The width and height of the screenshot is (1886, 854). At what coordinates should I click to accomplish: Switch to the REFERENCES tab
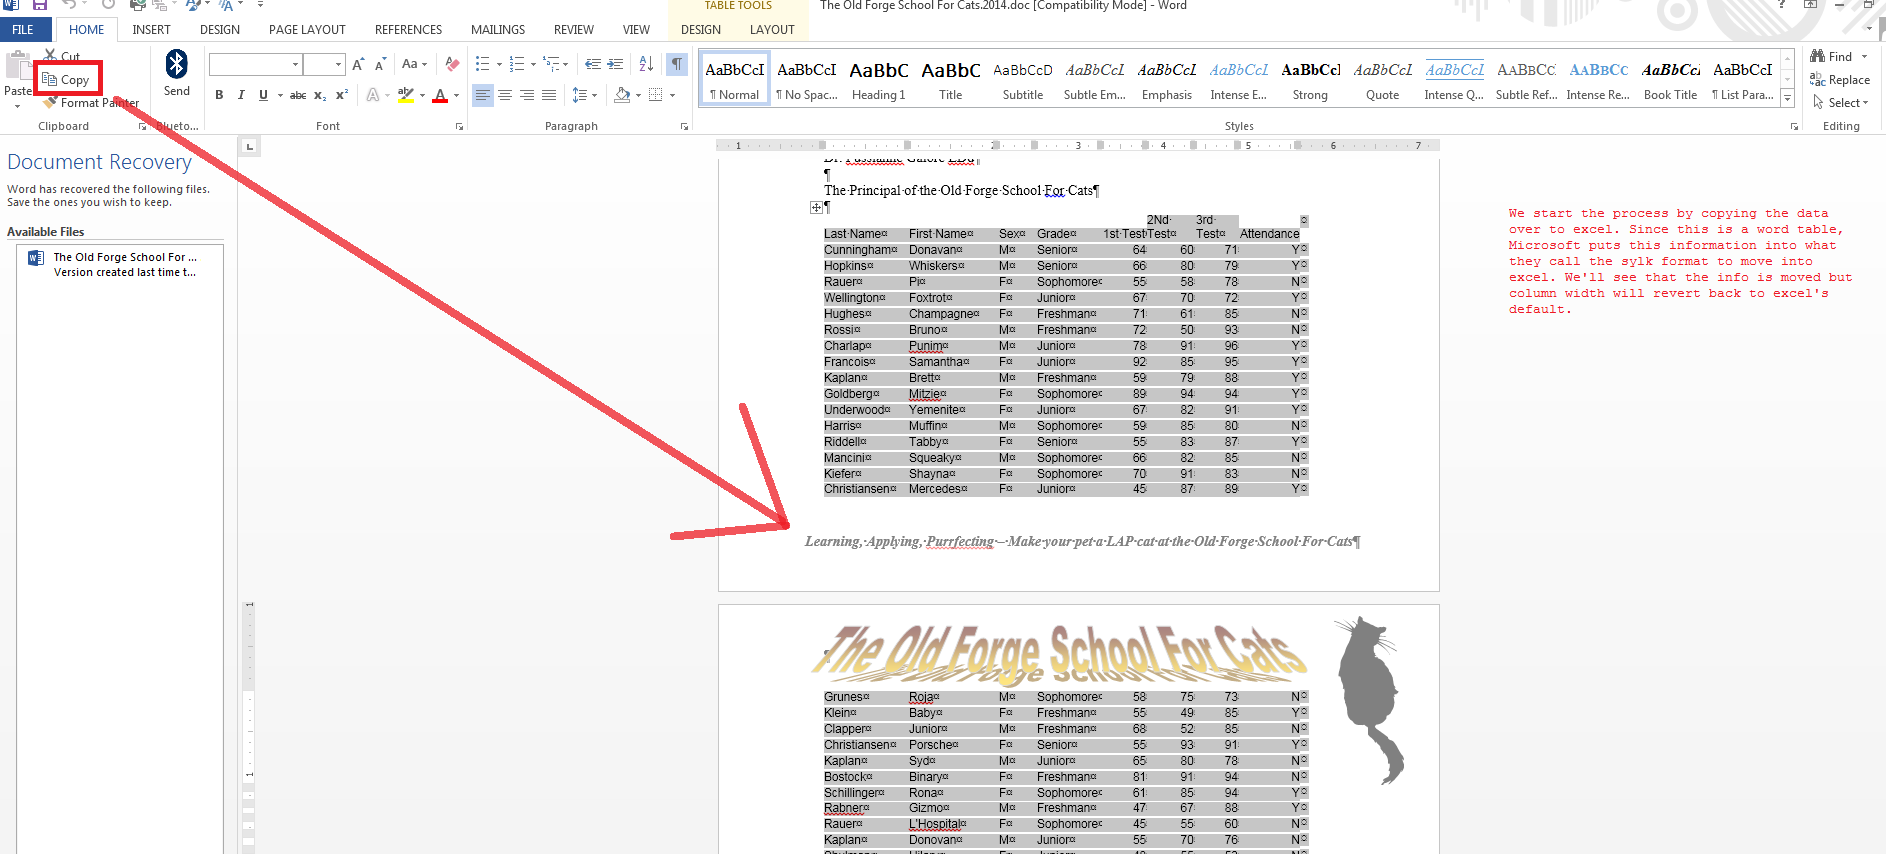[408, 30]
